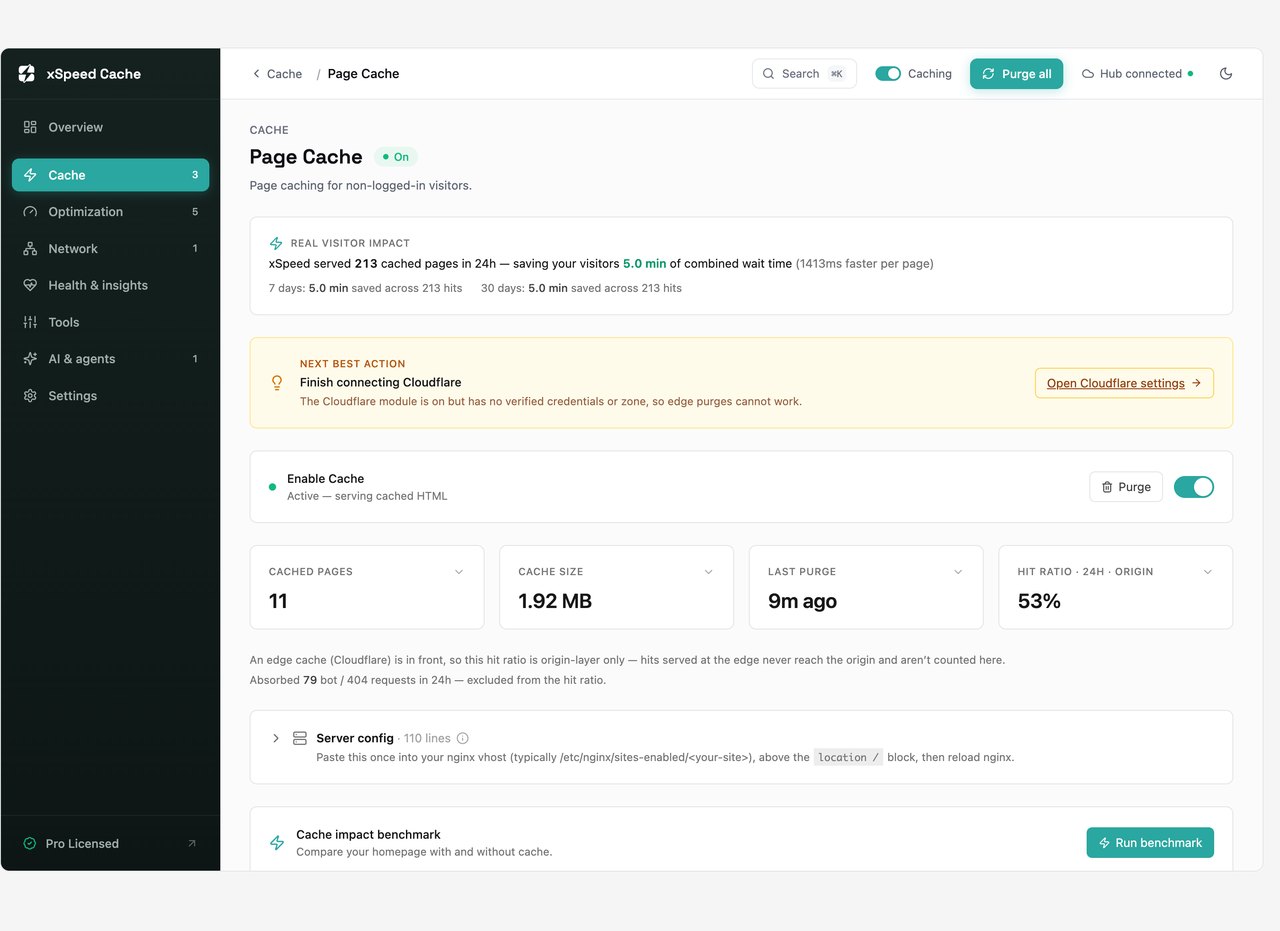Click the Hub connected cloud icon
The width and height of the screenshot is (1280, 931).
[x=1088, y=74]
